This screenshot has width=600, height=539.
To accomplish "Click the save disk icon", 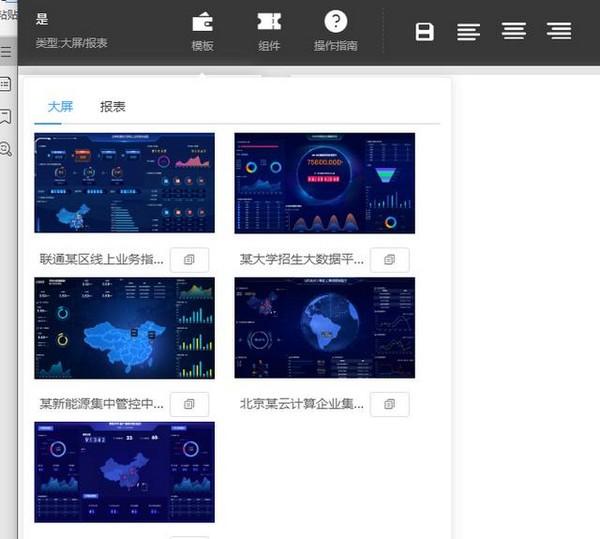I will pos(425,32).
